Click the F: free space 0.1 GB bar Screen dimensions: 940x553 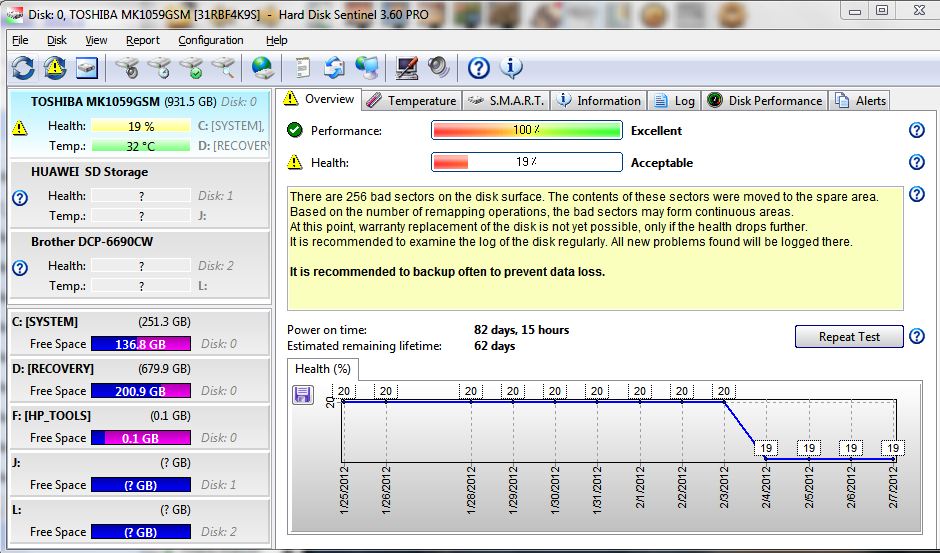pyautogui.click(x=141, y=438)
